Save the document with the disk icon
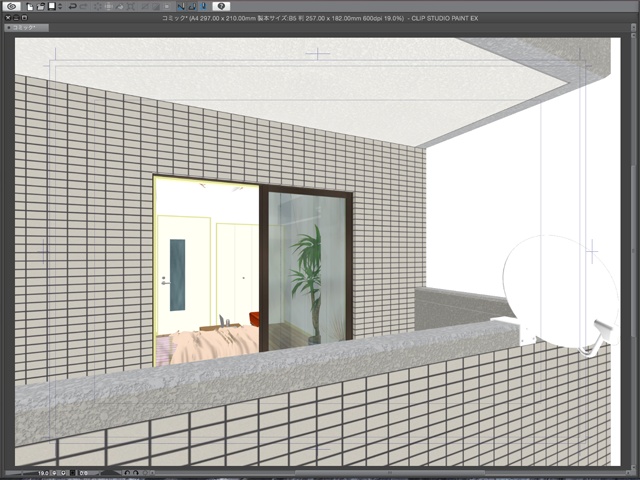This screenshot has height=480, width=640. click(x=51, y=7)
